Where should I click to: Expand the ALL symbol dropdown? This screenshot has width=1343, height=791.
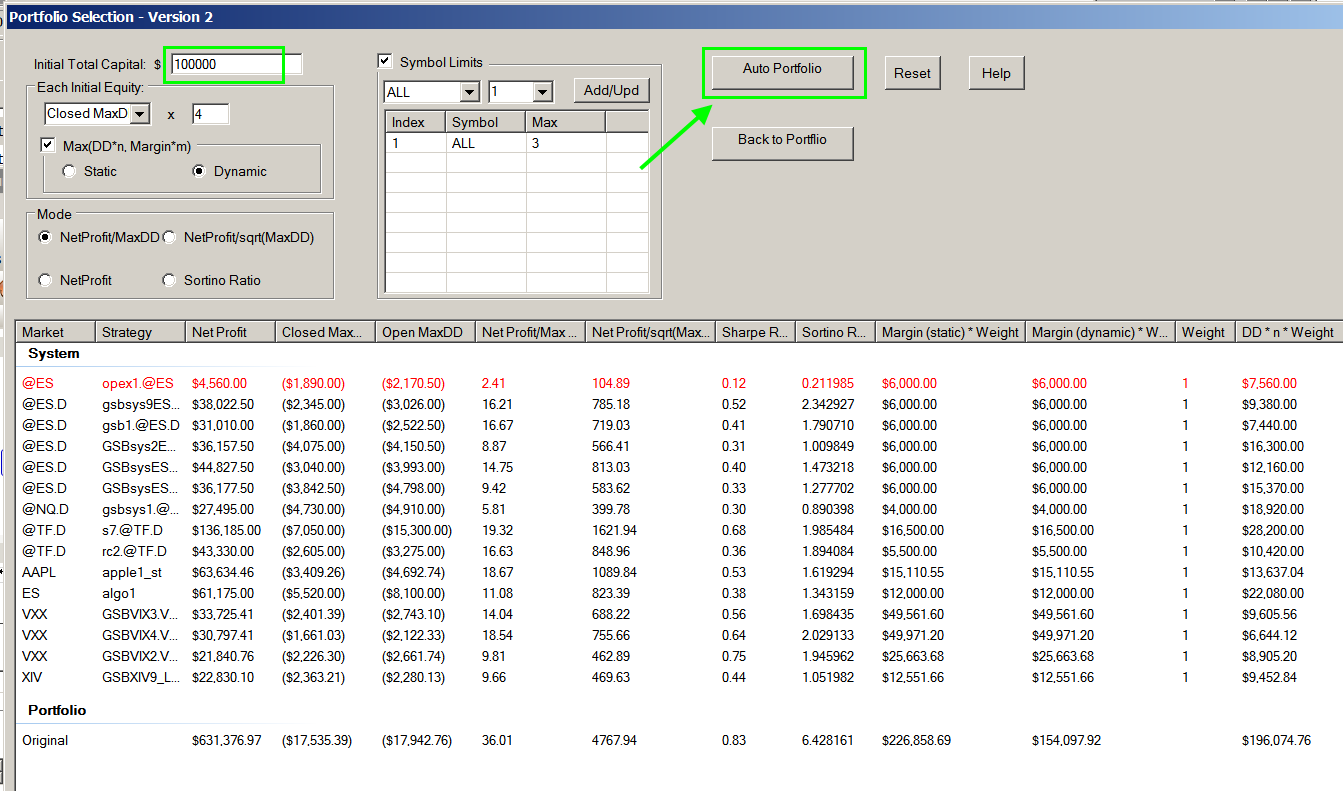click(x=469, y=92)
